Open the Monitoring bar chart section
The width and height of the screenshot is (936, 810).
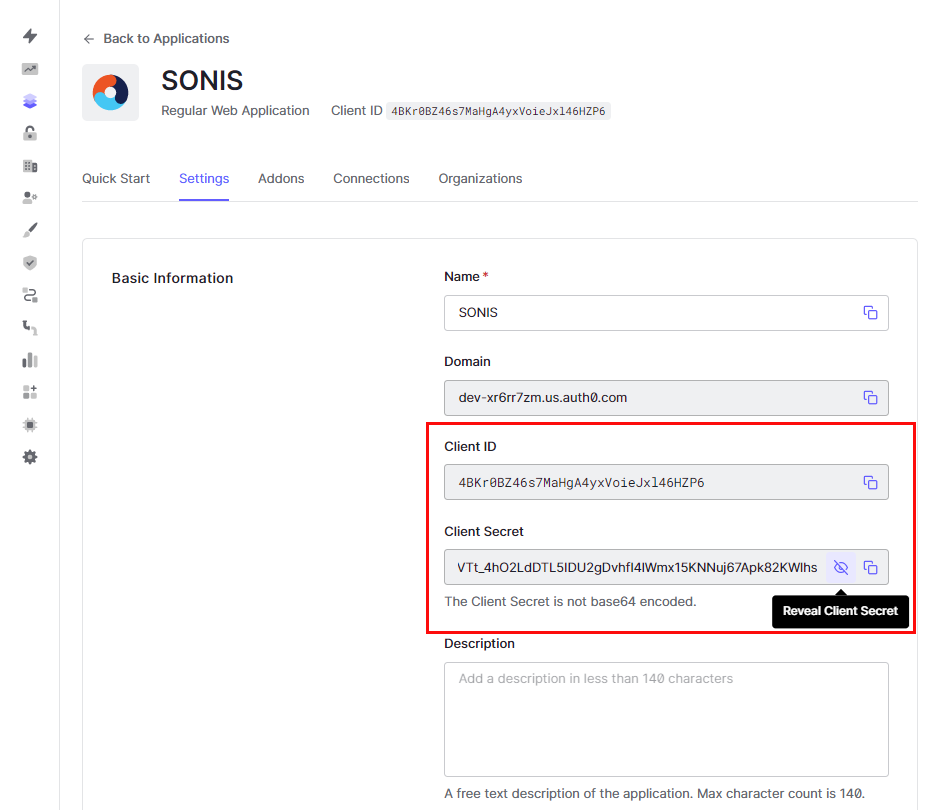click(29, 359)
